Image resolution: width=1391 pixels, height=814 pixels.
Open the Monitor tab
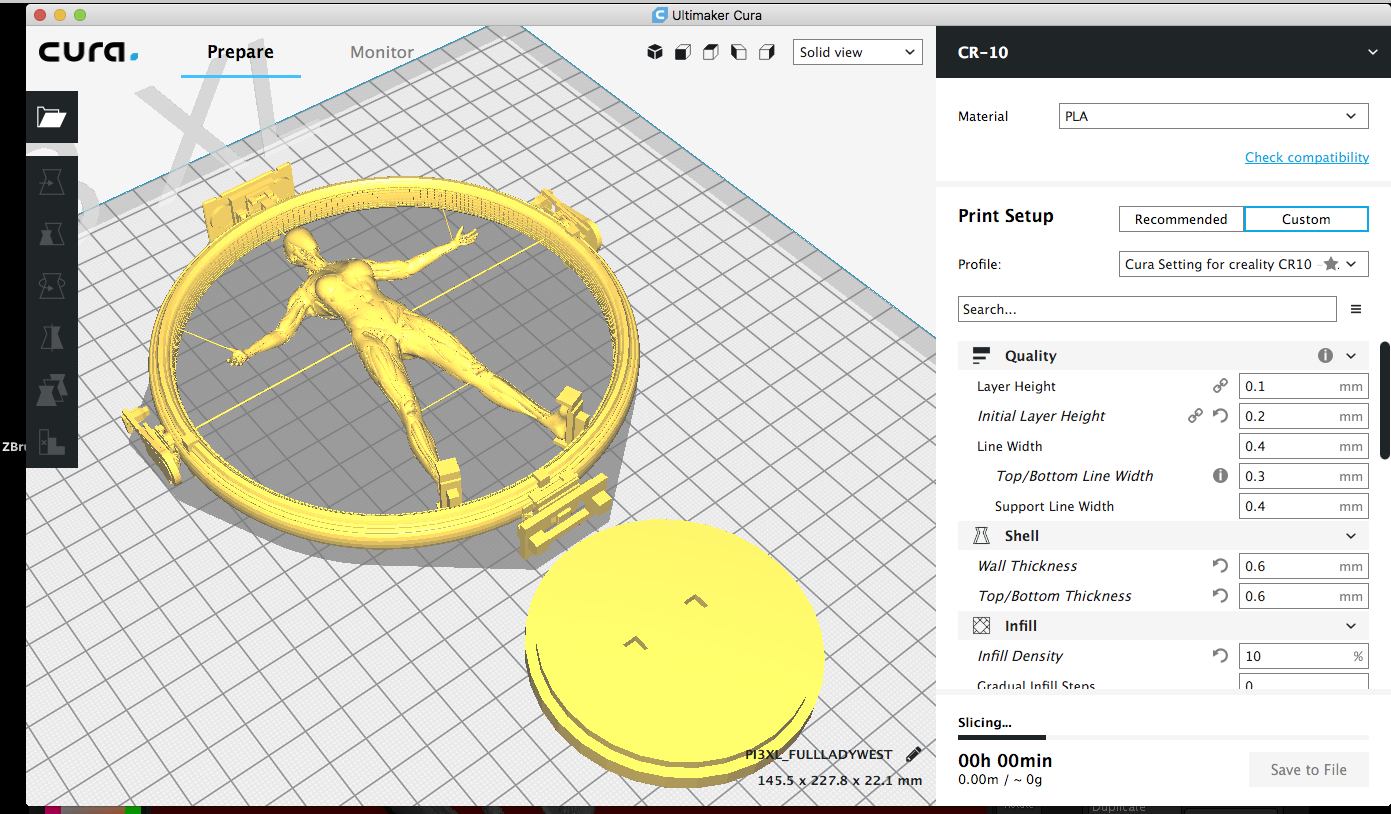382,52
